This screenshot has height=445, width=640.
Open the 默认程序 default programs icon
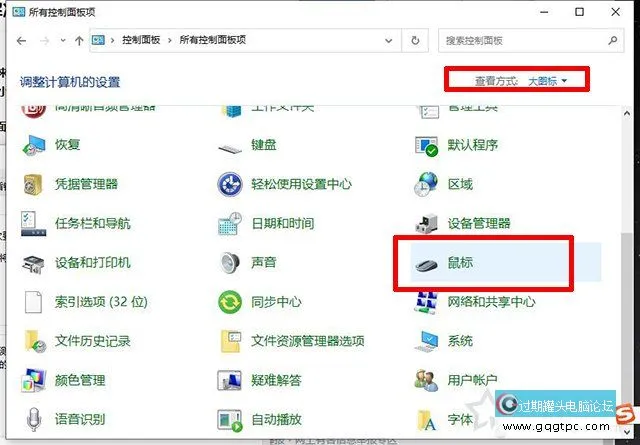[426, 146]
